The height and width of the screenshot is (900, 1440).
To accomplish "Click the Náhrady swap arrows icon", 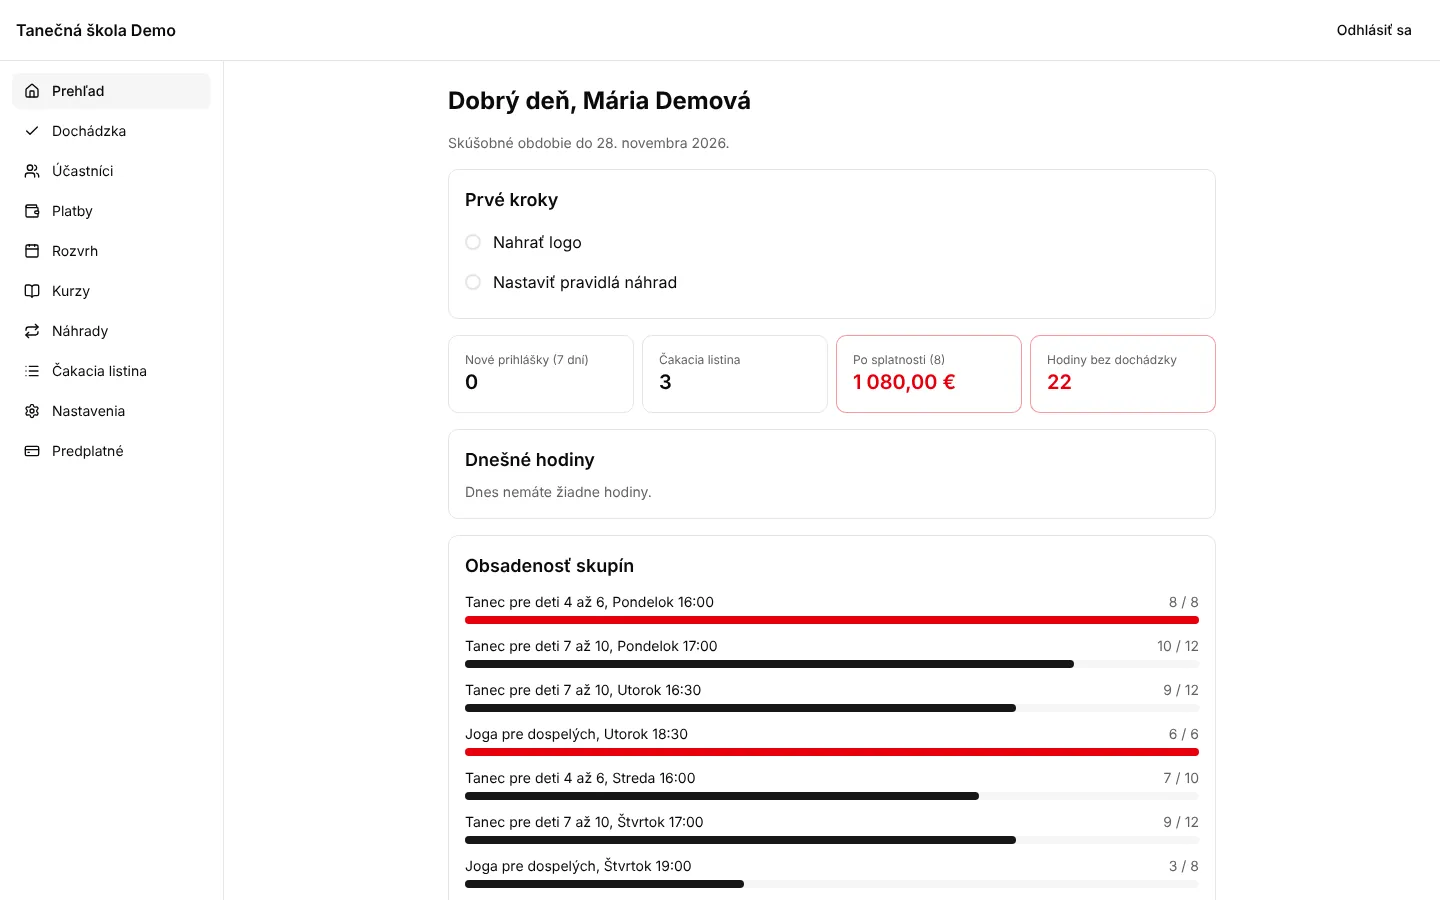I will [x=32, y=331].
